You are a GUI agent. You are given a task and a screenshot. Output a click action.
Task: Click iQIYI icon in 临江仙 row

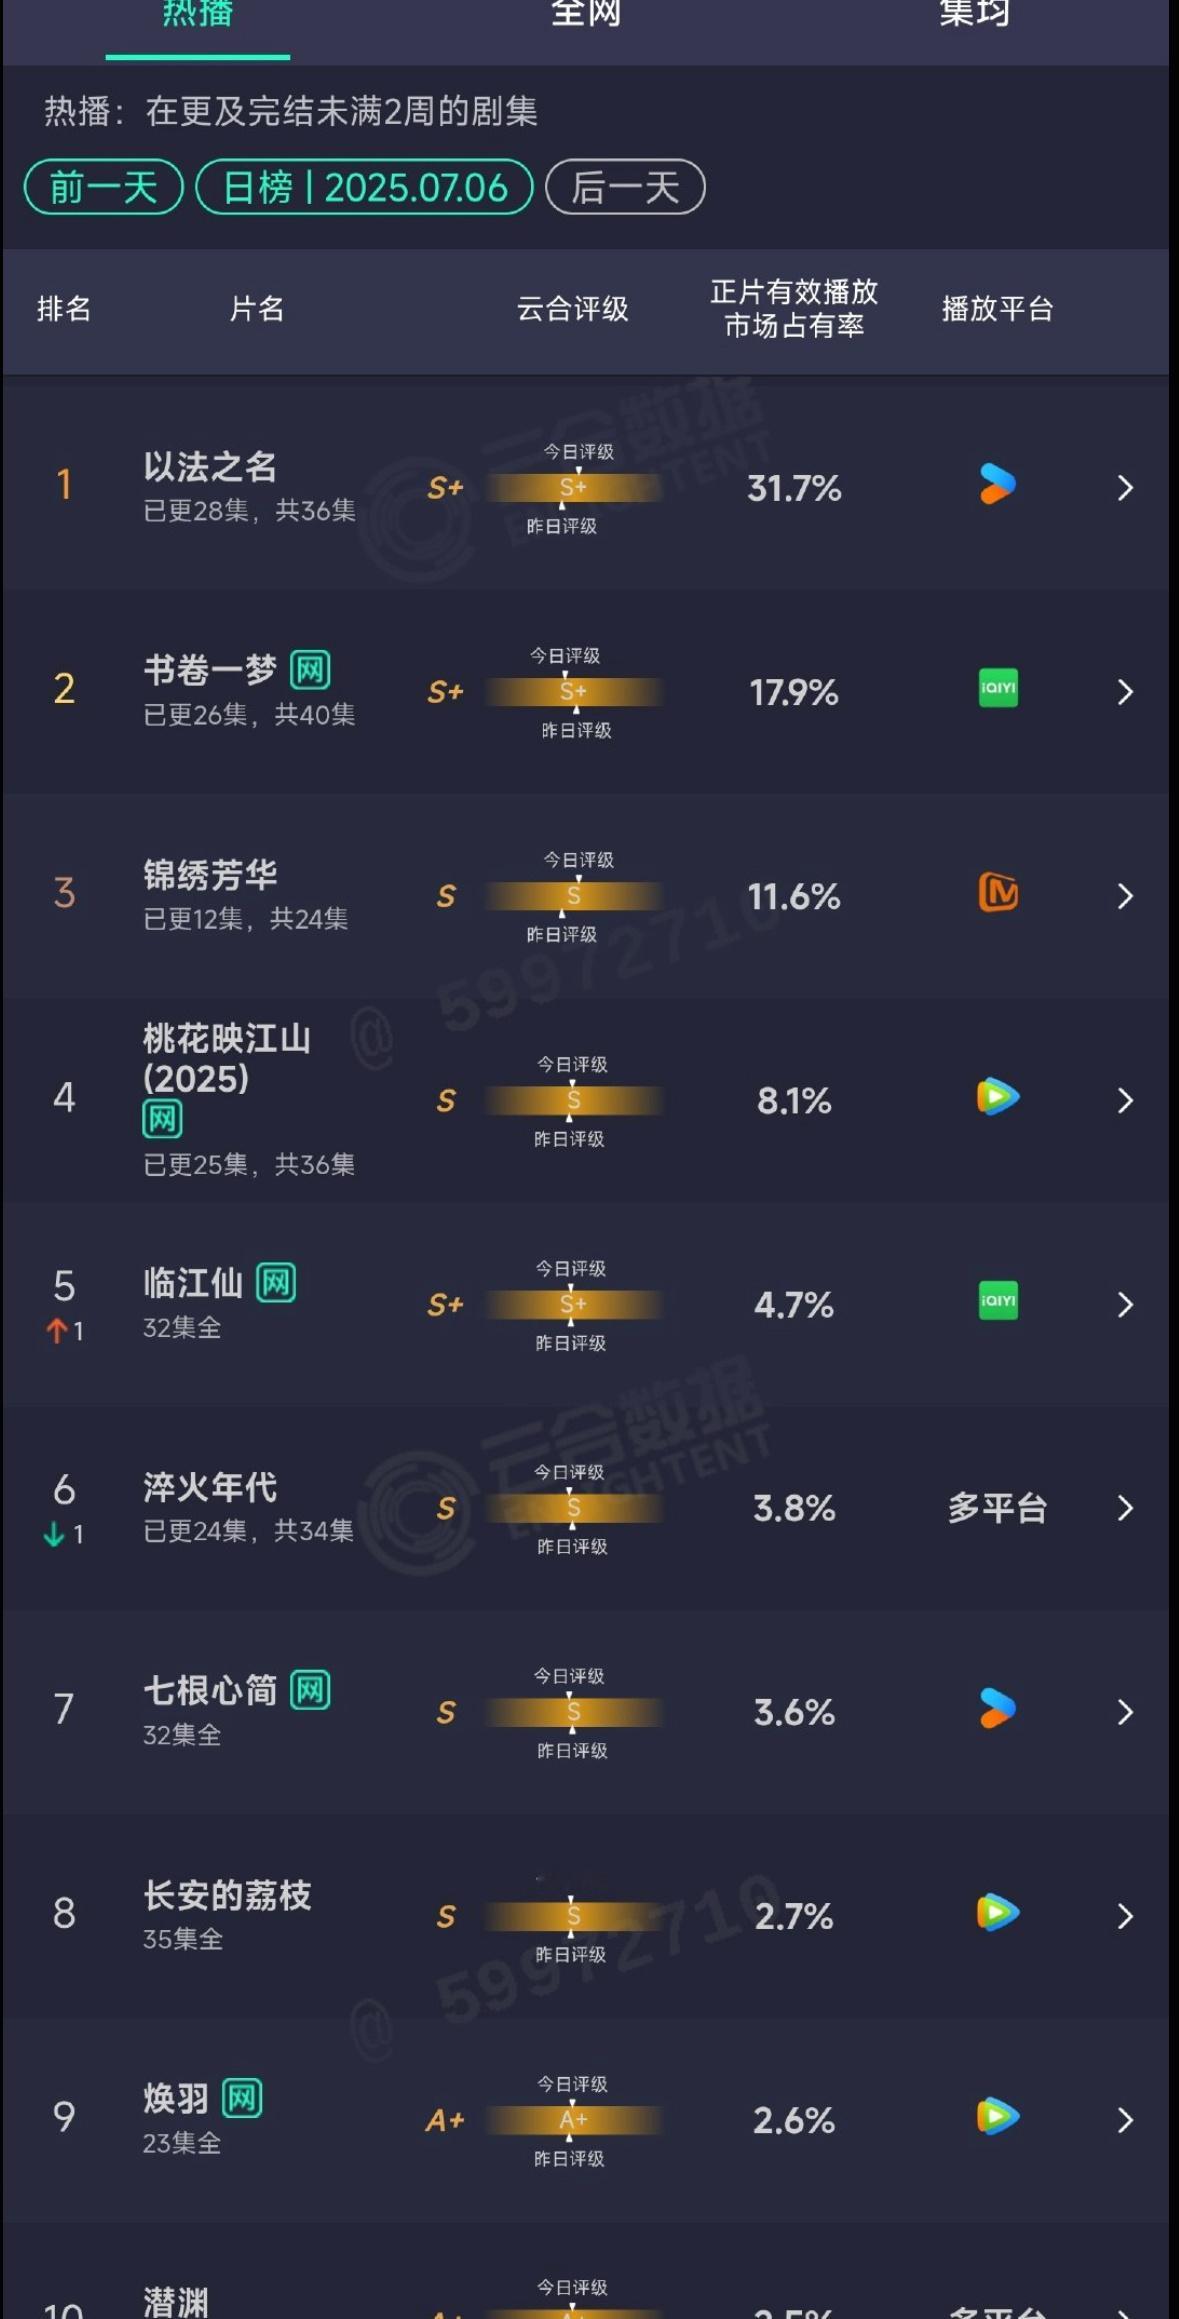[x=997, y=1301]
